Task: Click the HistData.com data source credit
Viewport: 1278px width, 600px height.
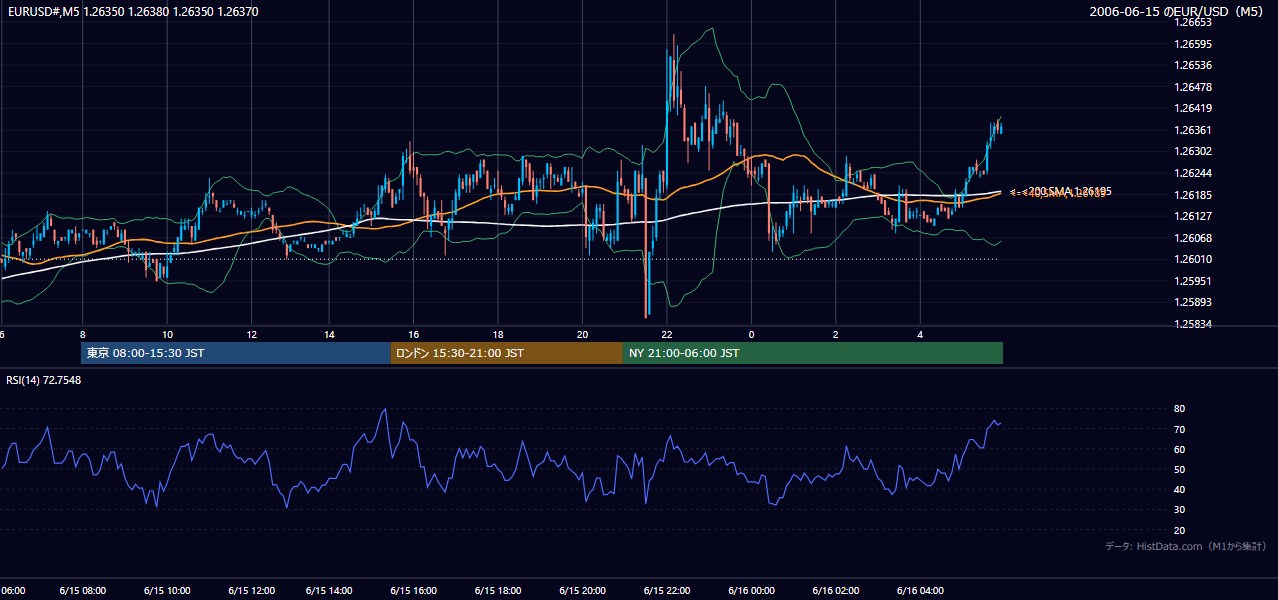Action: tap(1185, 546)
